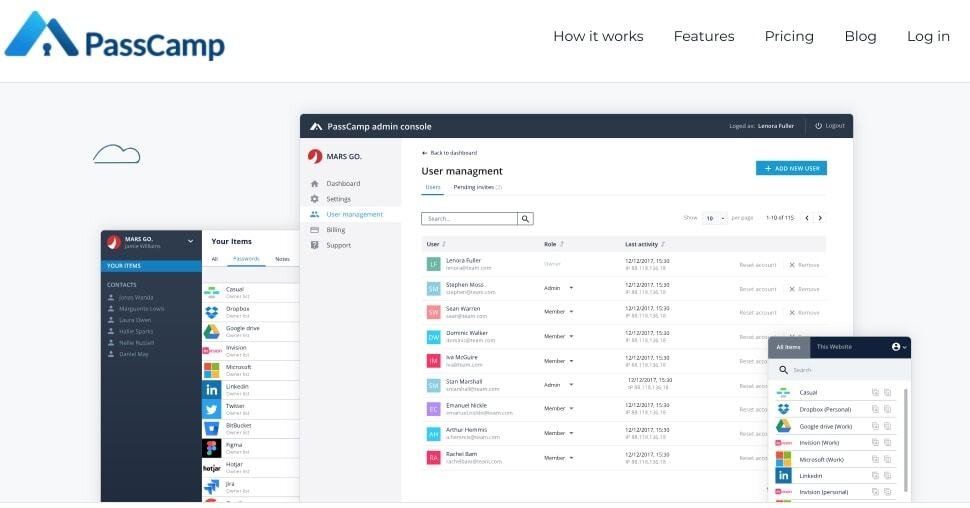Go to the Features page
970x508 pixels.
(x=704, y=37)
